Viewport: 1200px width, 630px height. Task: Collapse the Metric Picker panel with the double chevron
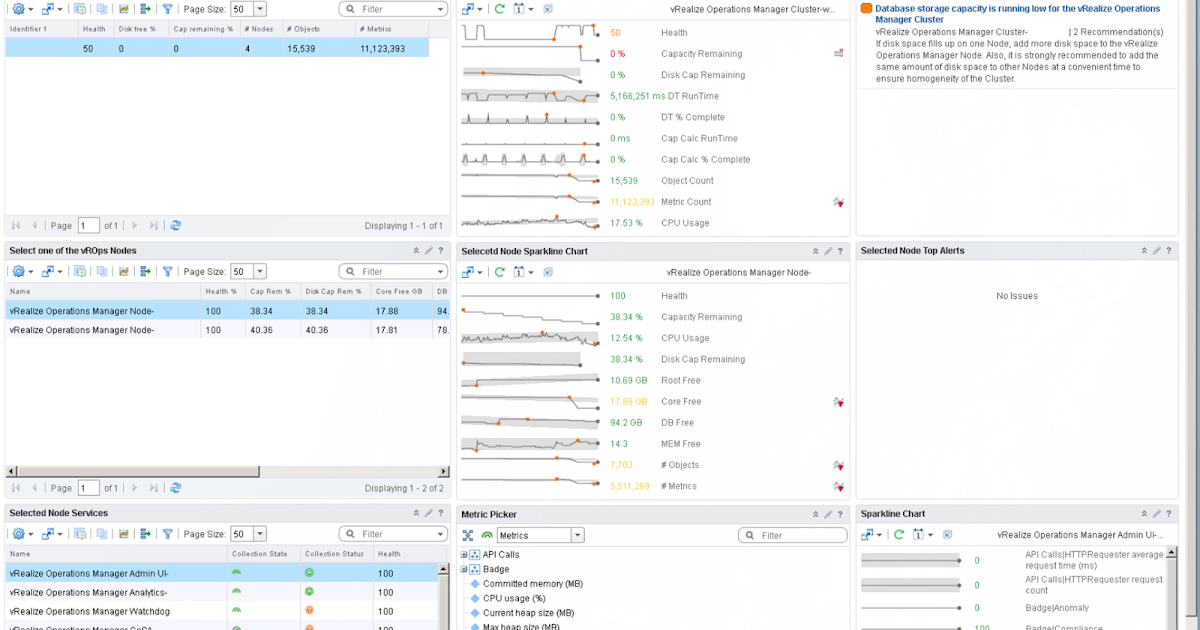(815, 513)
